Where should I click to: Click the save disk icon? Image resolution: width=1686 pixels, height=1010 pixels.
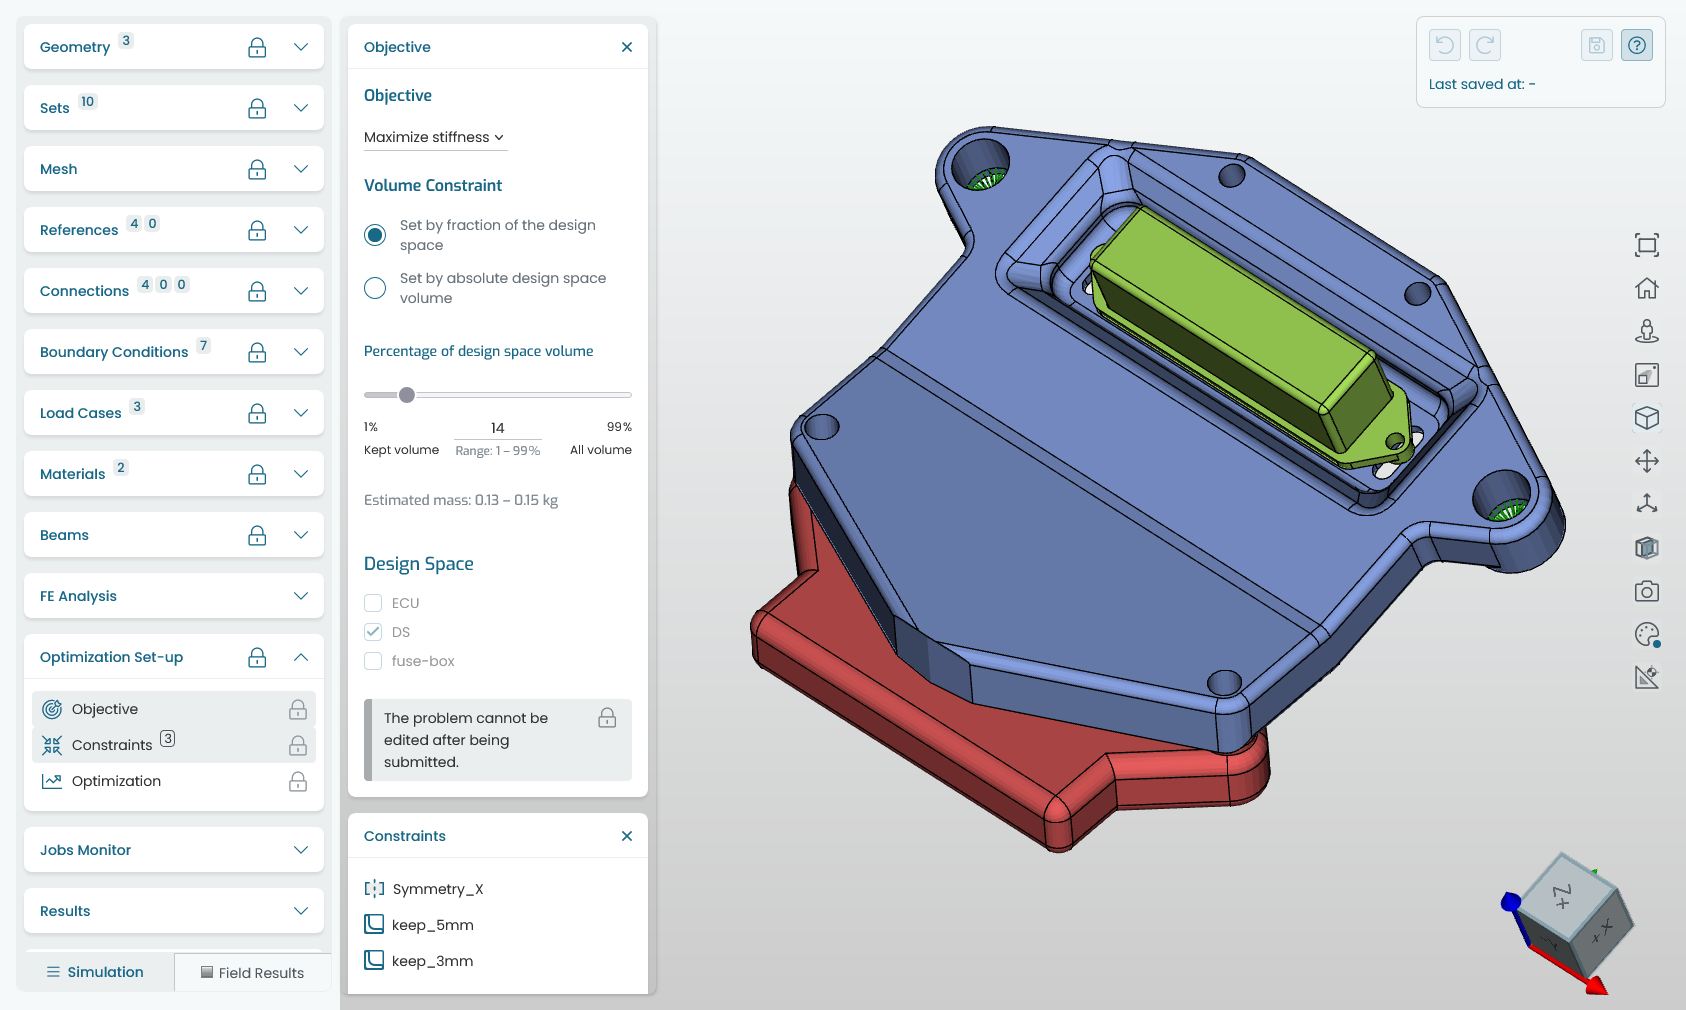1597,45
